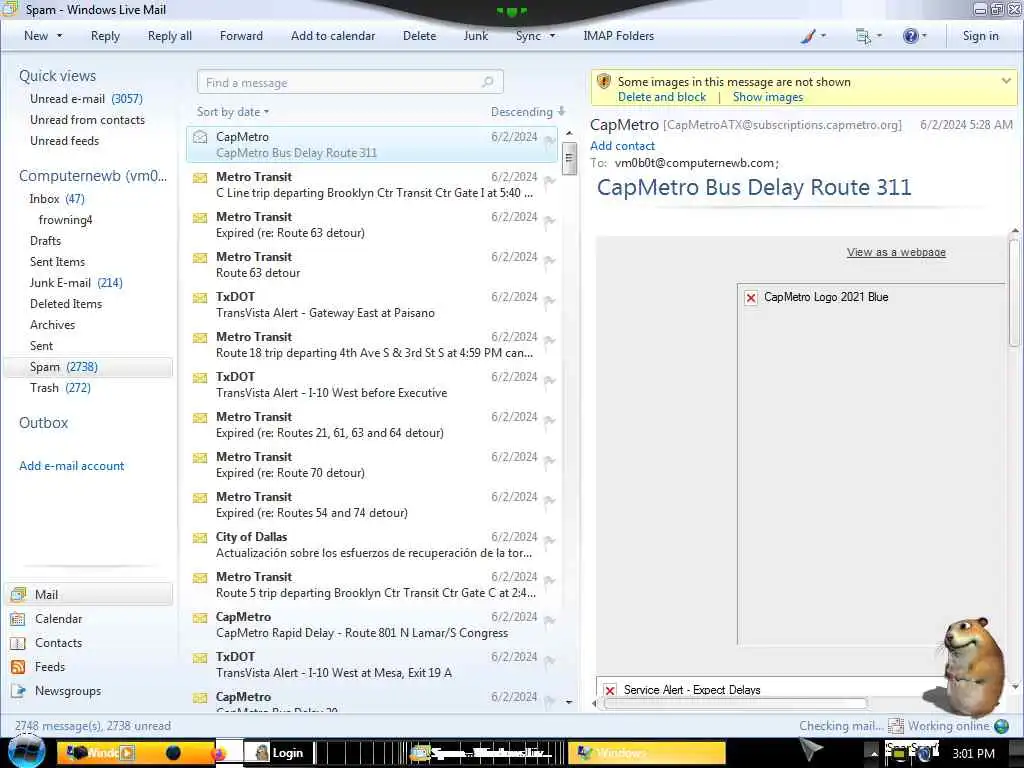Click the reading pane vertical scrollbar thumb
The image size is (1024, 768).
(x=1014, y=293)
